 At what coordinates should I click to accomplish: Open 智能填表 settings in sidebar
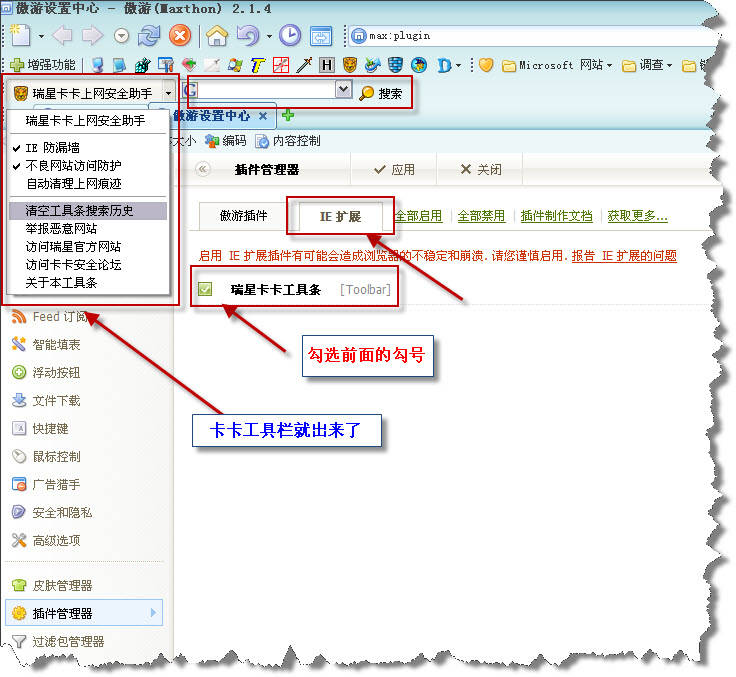pos(46,345)
